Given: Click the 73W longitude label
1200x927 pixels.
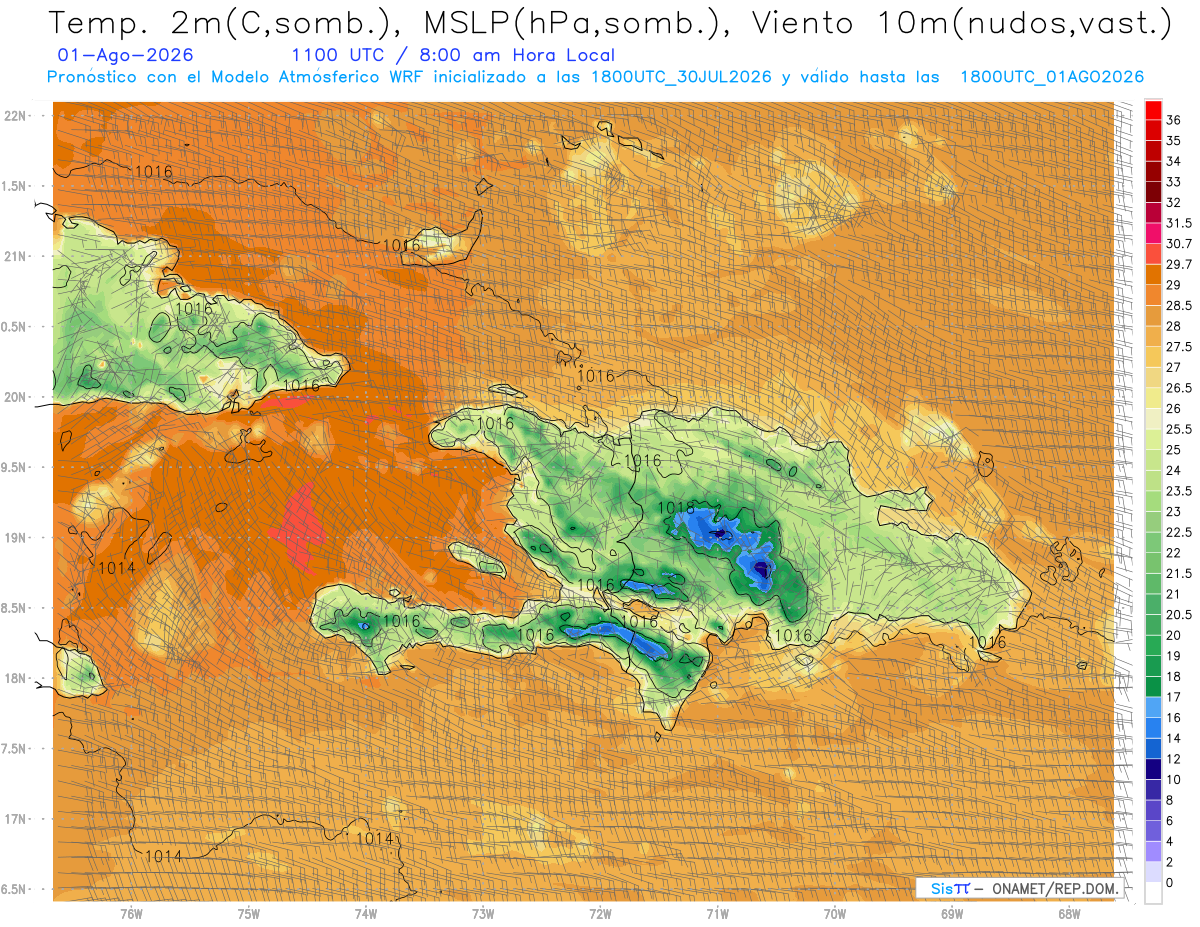Looking at the screenshot, I should point(483,914).
